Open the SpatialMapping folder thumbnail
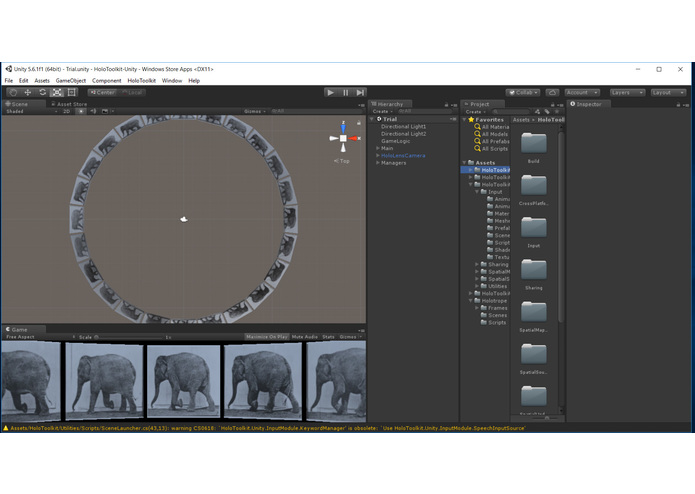This screenshot has height=494, width=695. coord(534,312)
